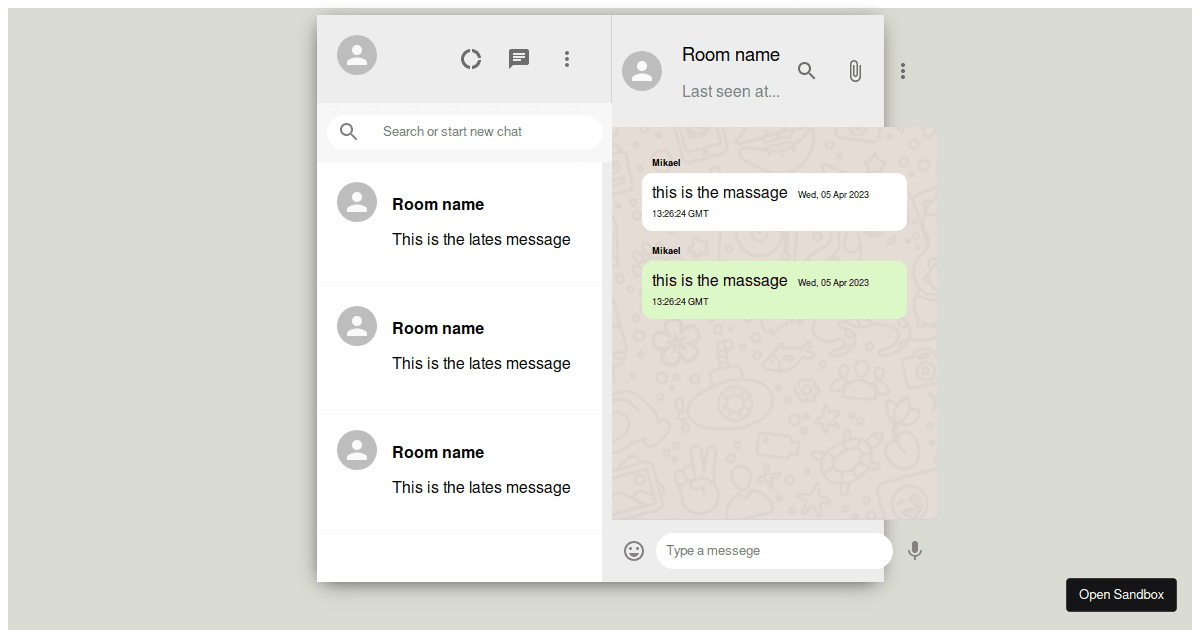Open the third Room name chat in list

point(460,470)
